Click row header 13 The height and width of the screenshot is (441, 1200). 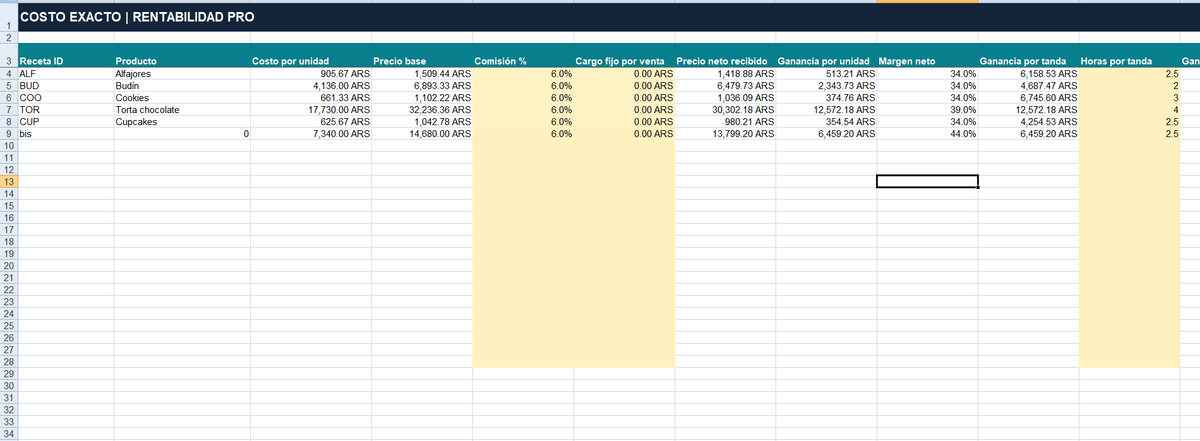[x=8, y=181]
